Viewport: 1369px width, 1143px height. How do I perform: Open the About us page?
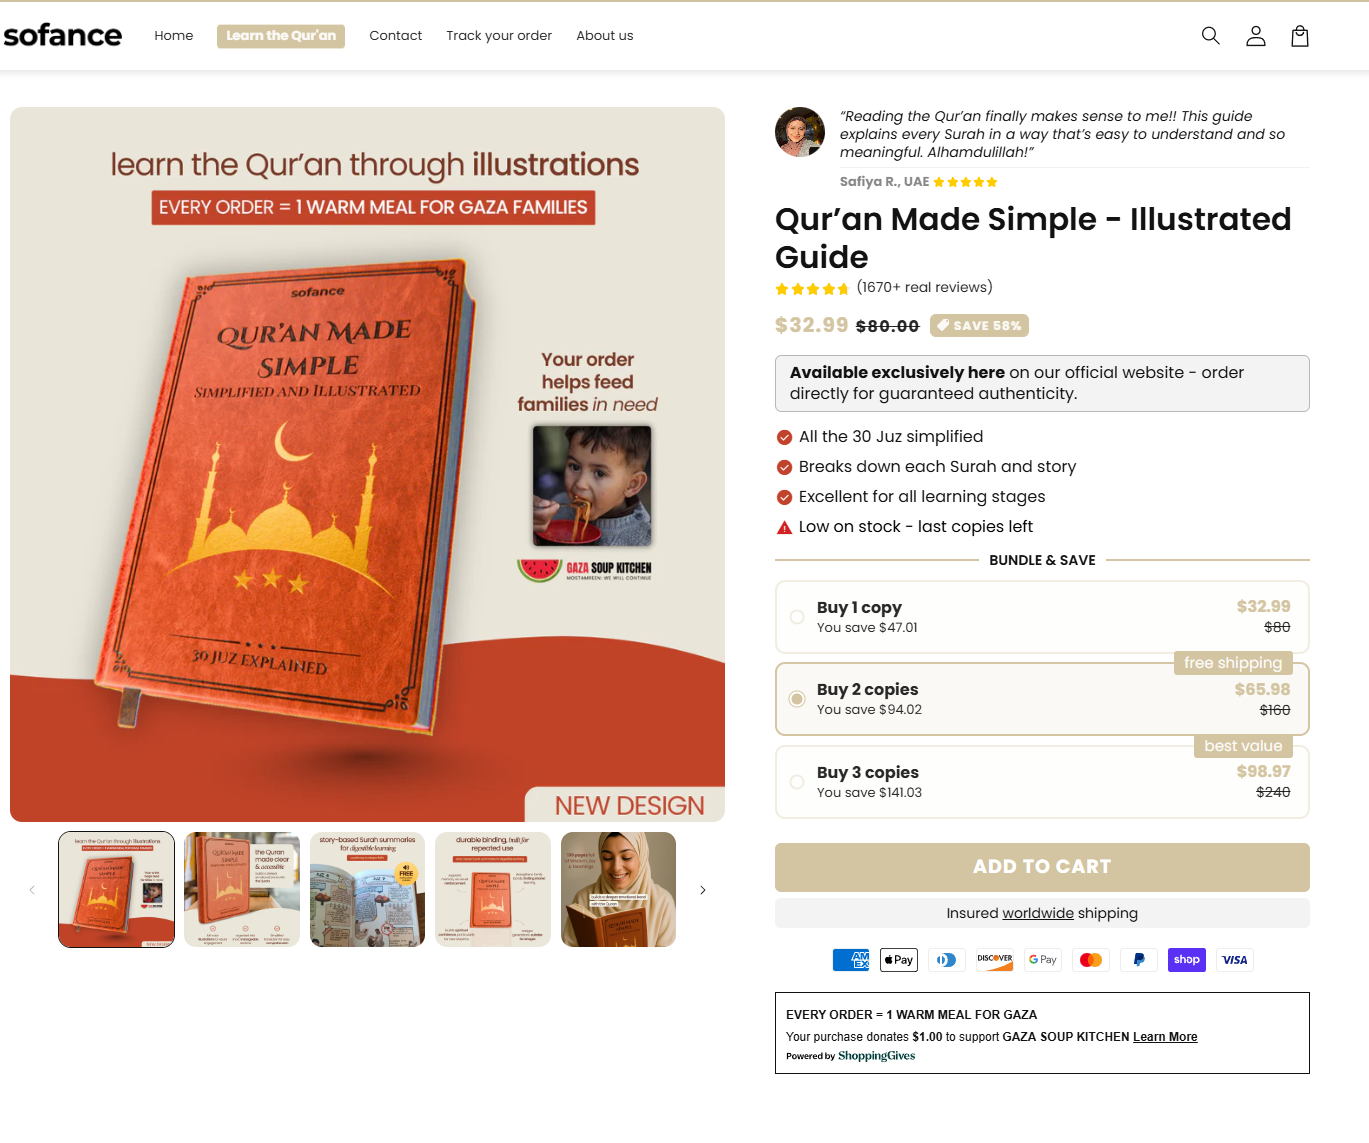tap(605, 36)
